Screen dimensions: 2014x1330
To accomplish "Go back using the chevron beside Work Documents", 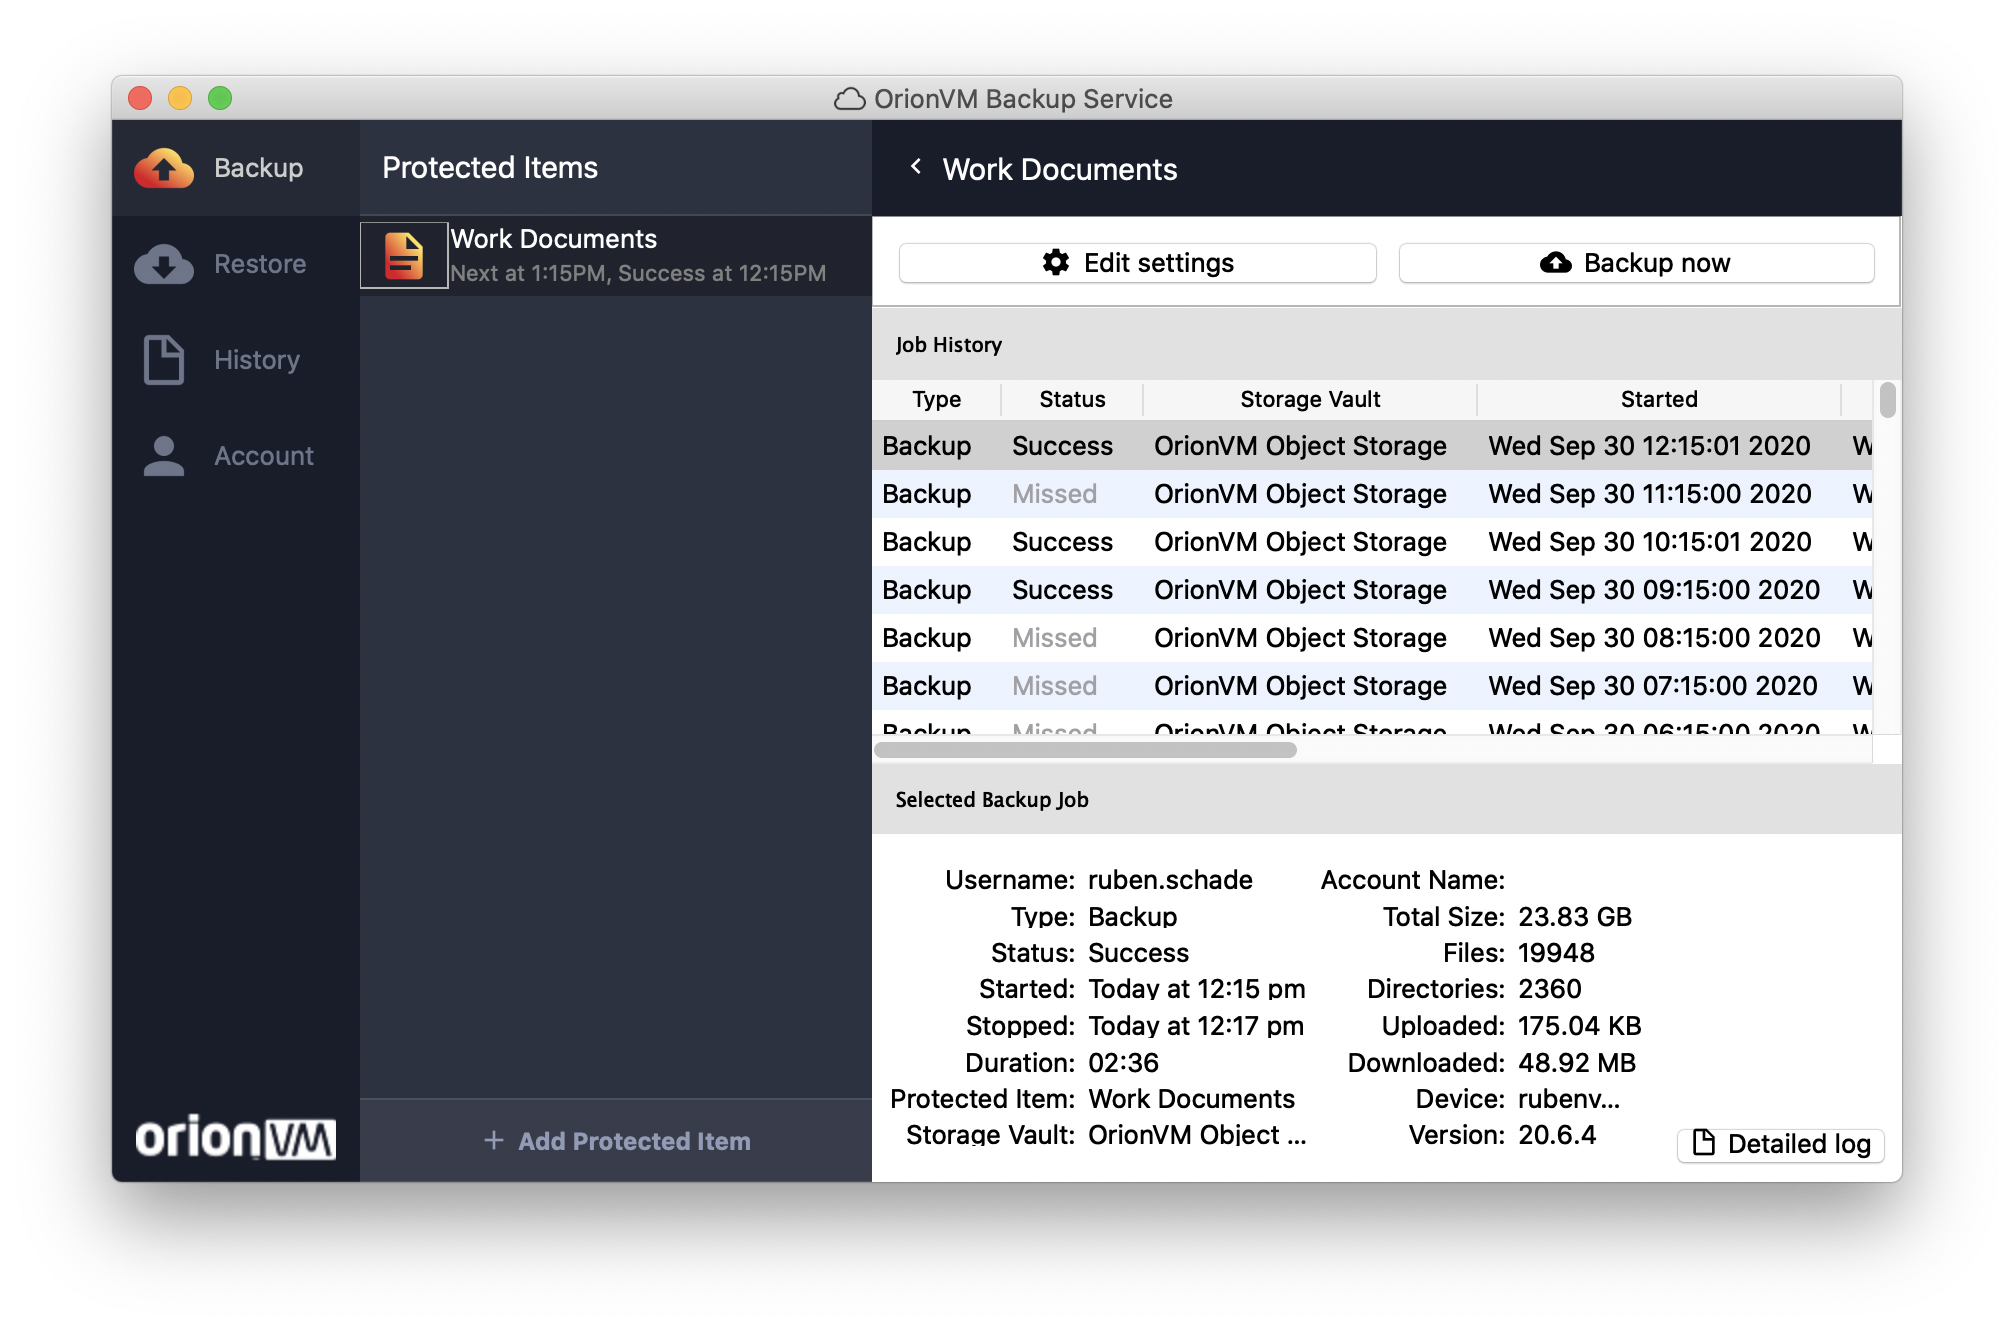I will 915,167.
